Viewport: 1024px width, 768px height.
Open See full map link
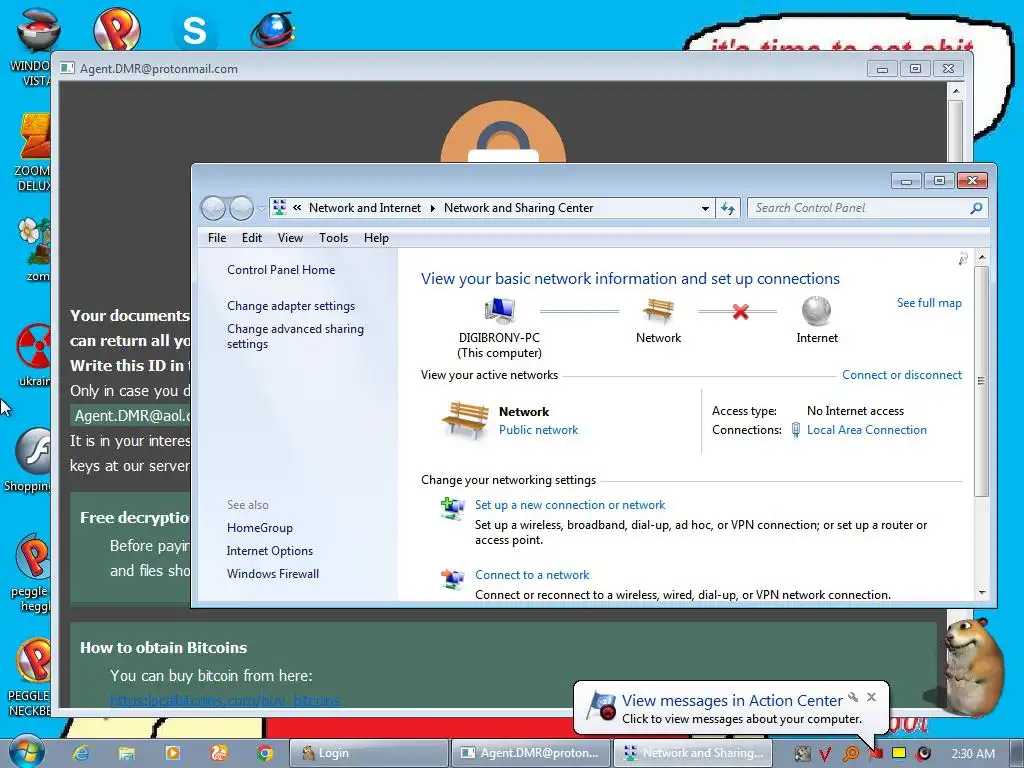[929, 303]
